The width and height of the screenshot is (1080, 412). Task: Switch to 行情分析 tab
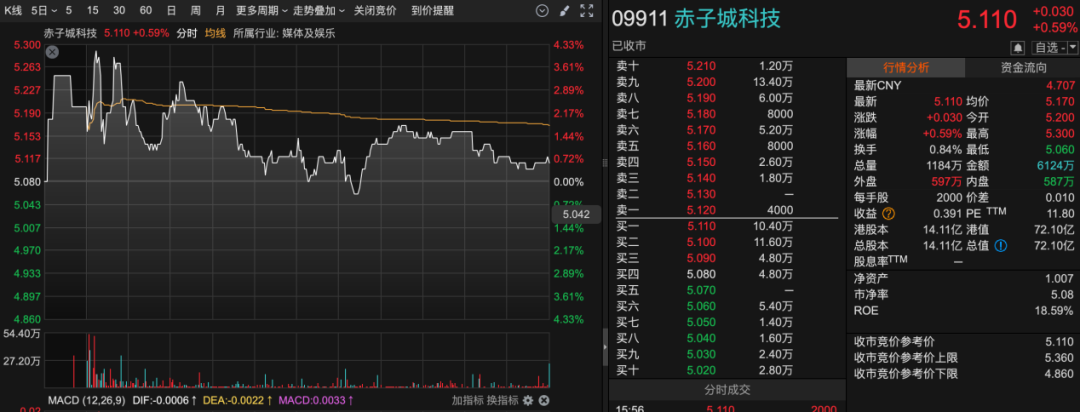(905, 68)
